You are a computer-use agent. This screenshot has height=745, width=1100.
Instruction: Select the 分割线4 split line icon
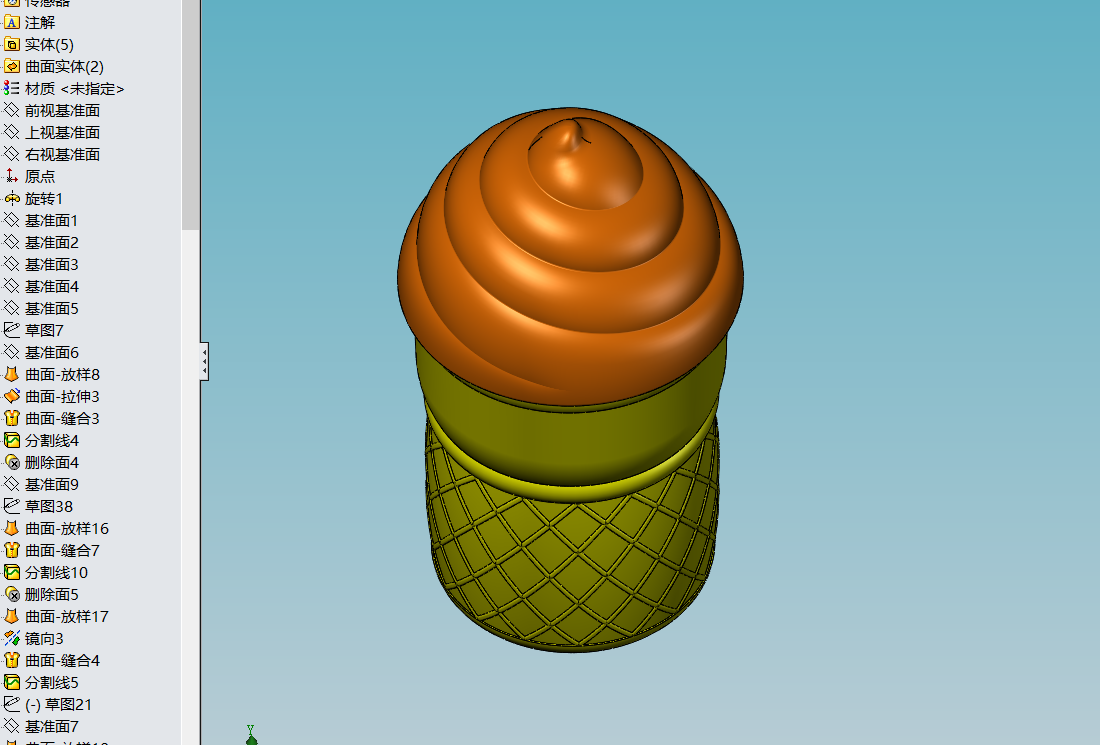click(x=12, y=441)
